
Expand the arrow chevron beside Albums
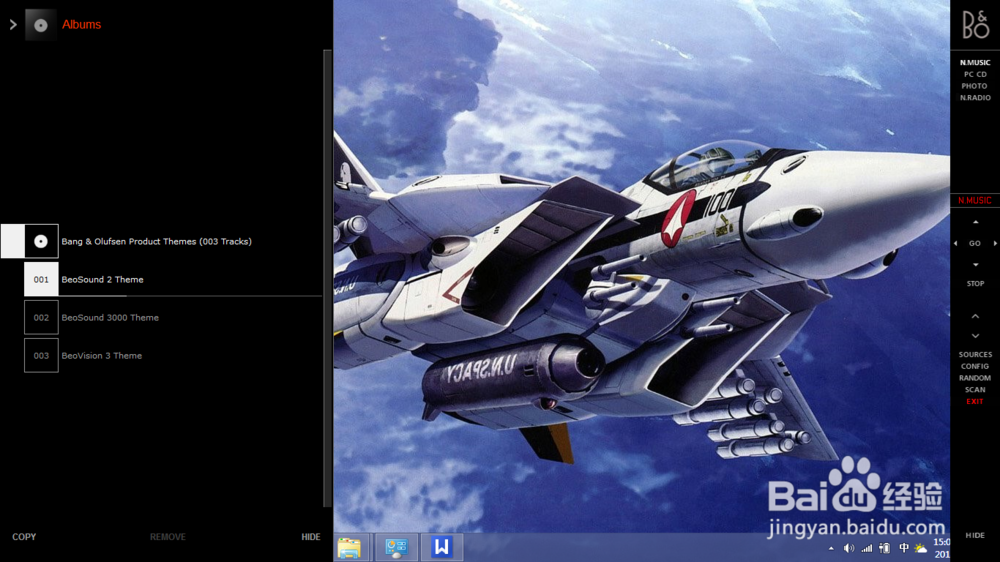click(13, 25)
